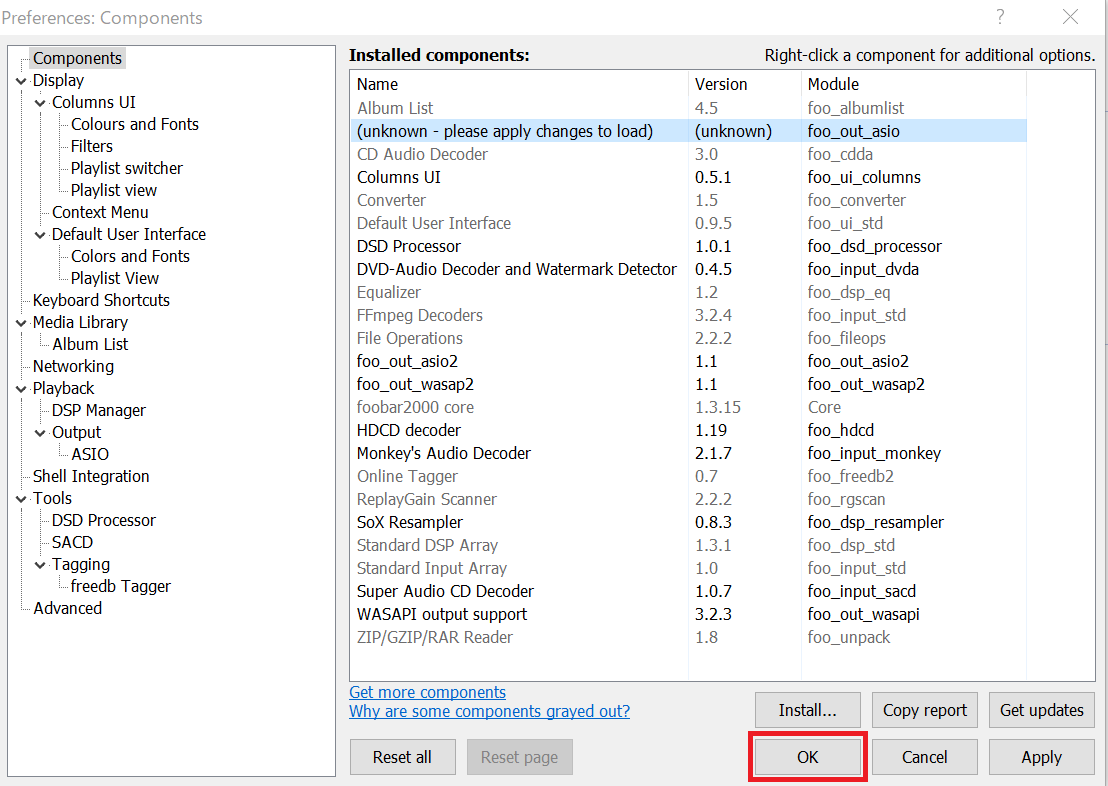Sort components by Name column header
The height and width of the screenshot is (786, 1108).
[x=519, y=84]
